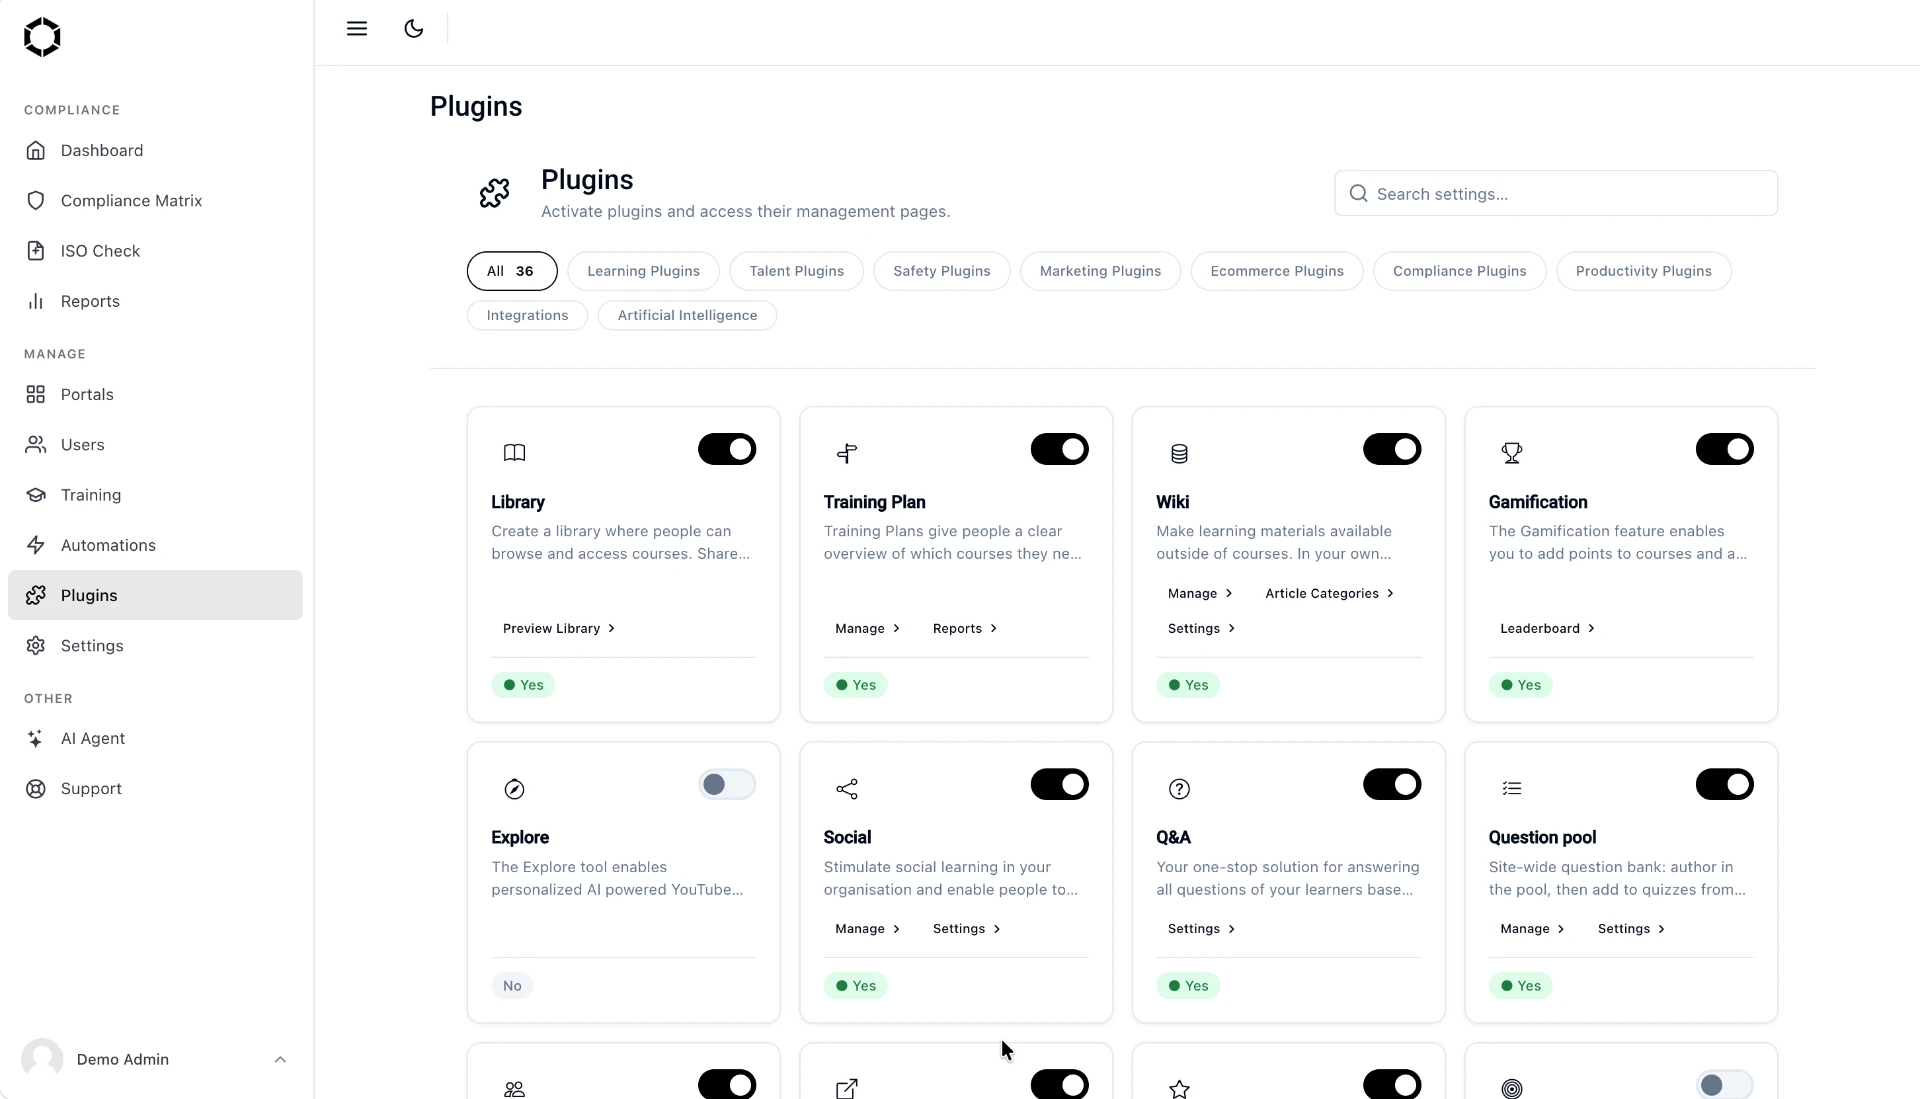Expand the Demo Admin user menu chevron
The height and width of the screenshot is (1099, 1920).
[280, 1059]
